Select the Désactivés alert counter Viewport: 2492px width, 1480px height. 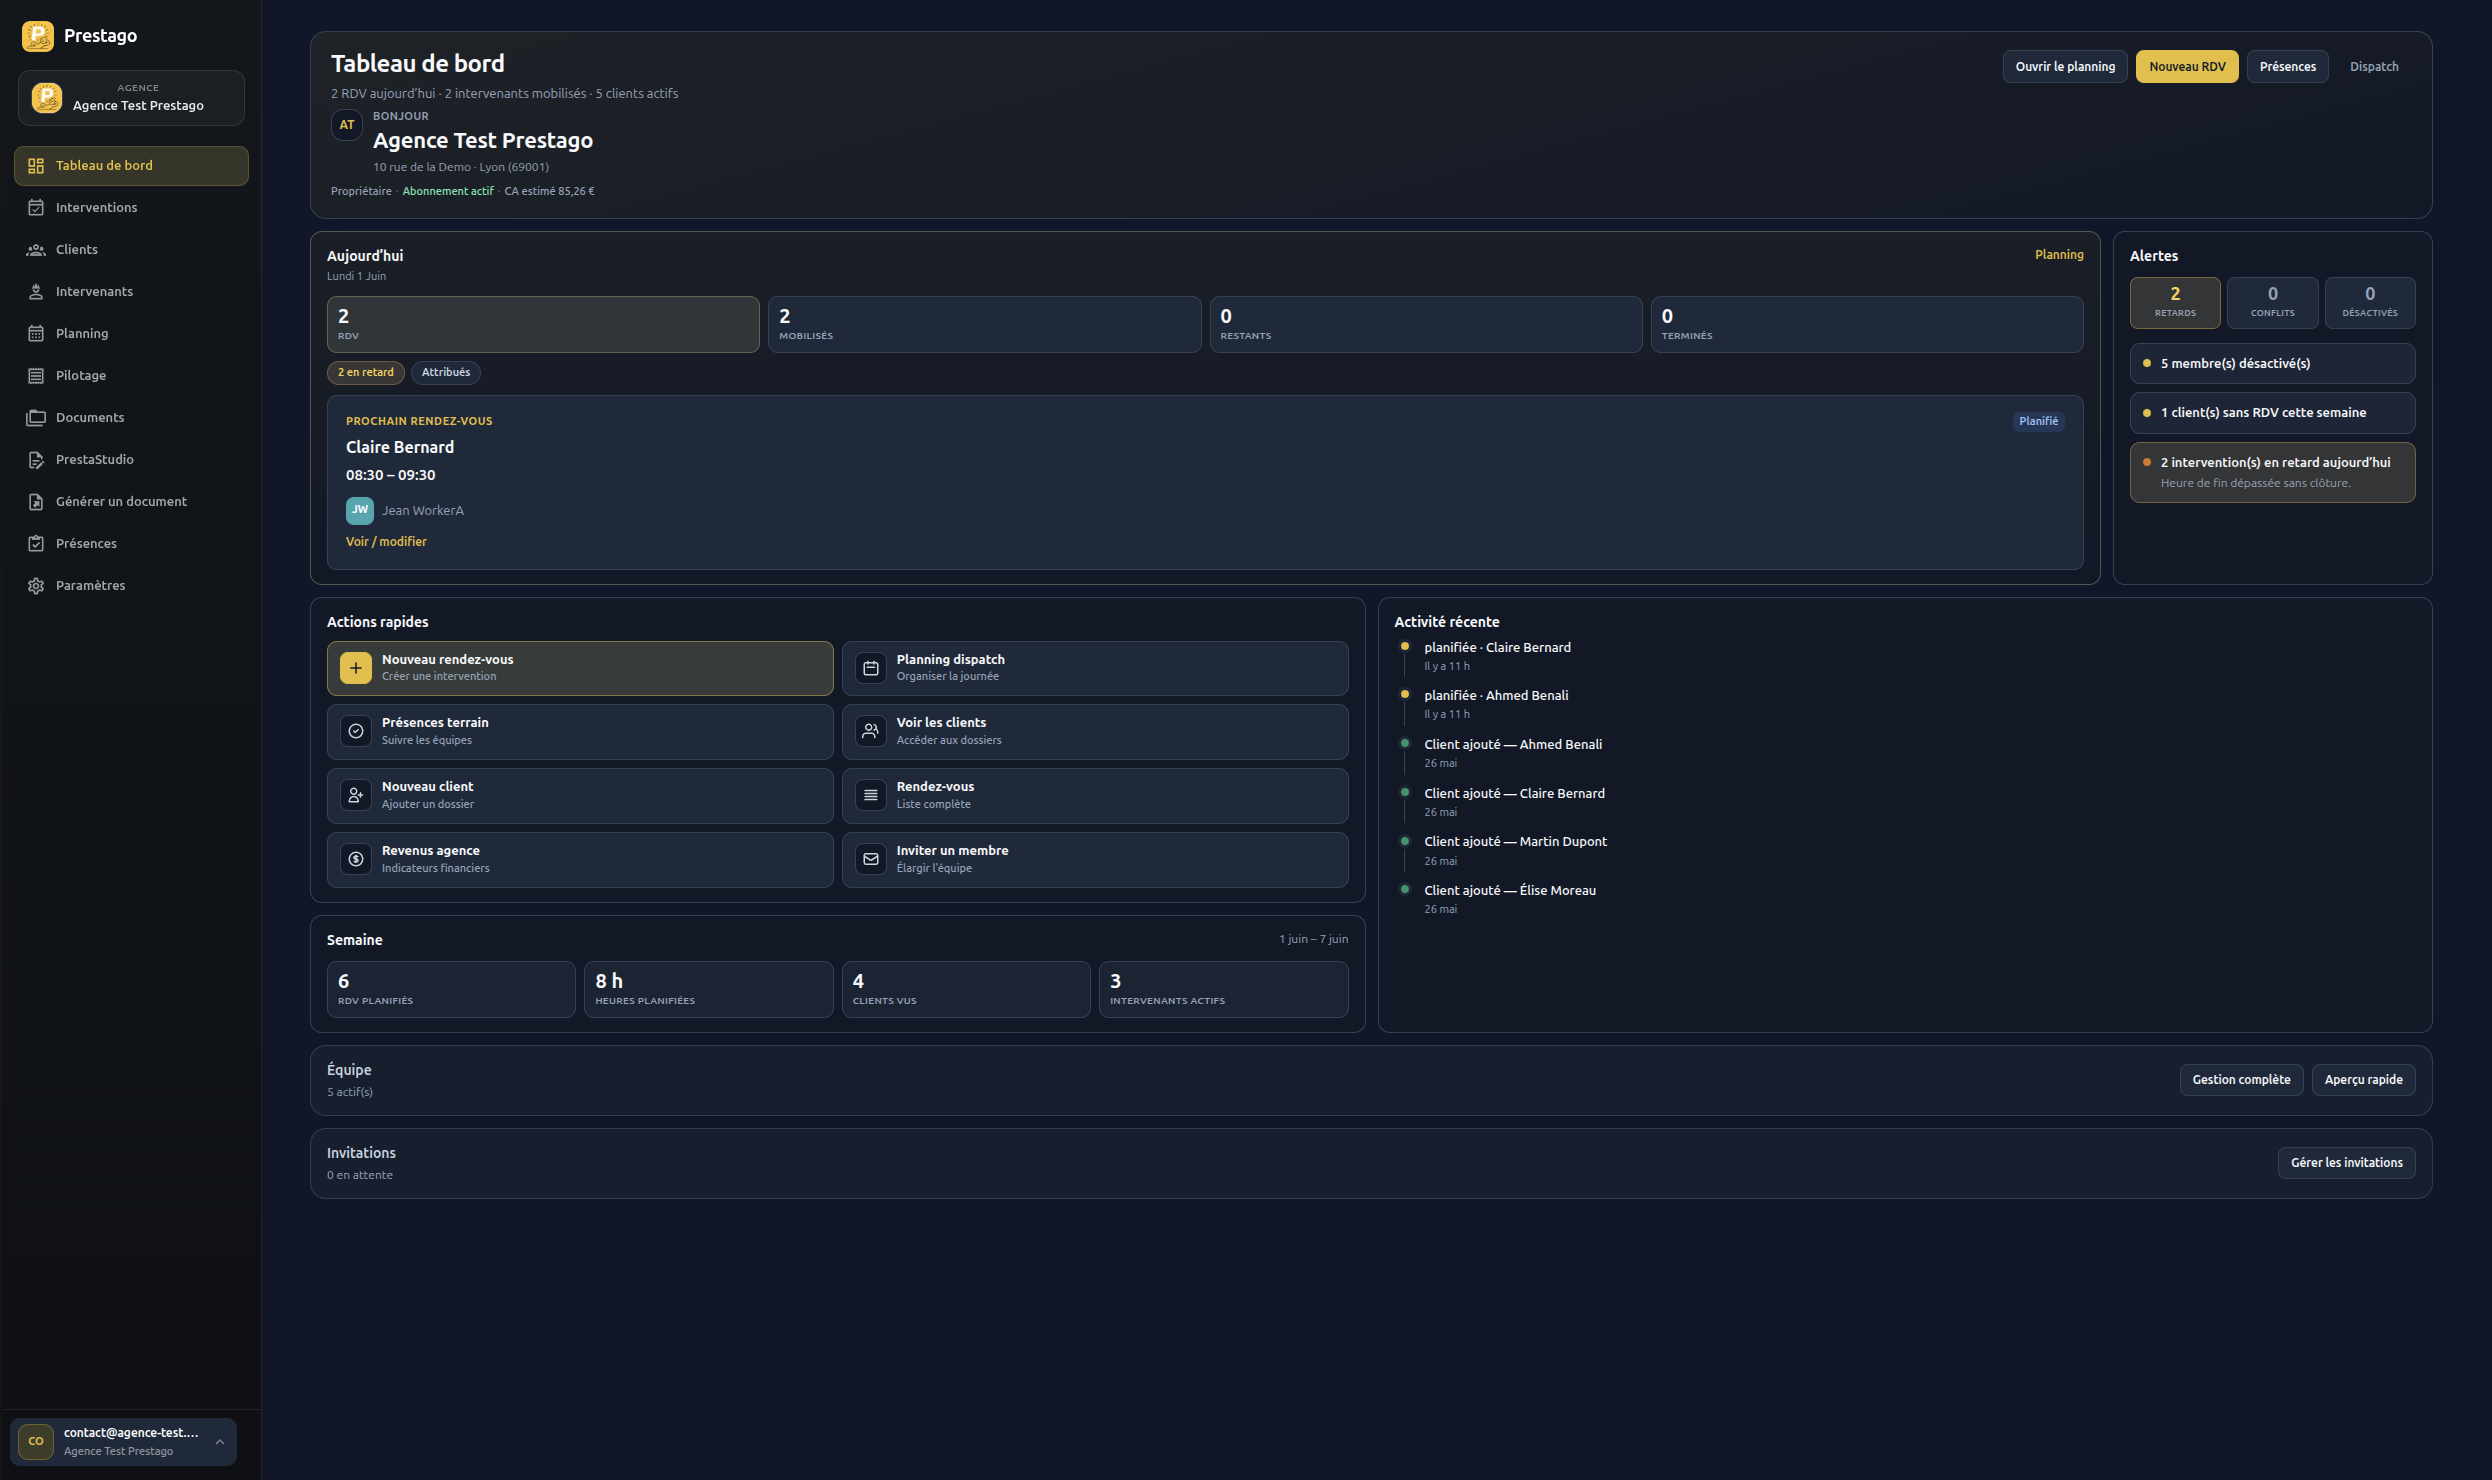(2370, 303)
